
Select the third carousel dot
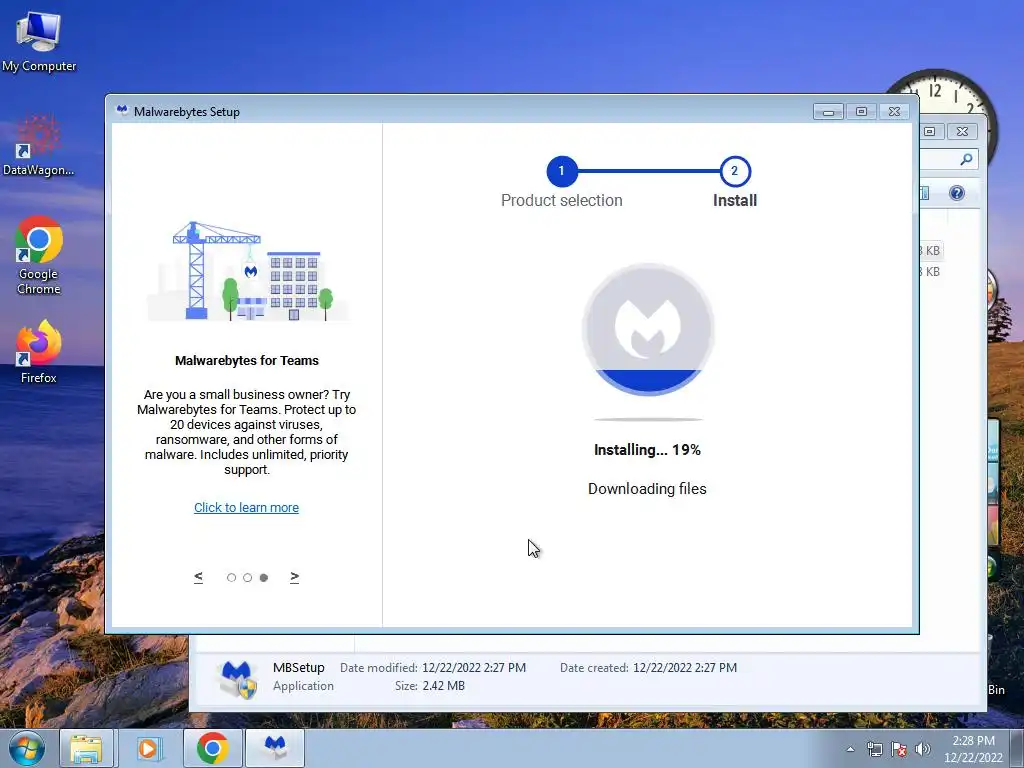click(x=264, y=577)
